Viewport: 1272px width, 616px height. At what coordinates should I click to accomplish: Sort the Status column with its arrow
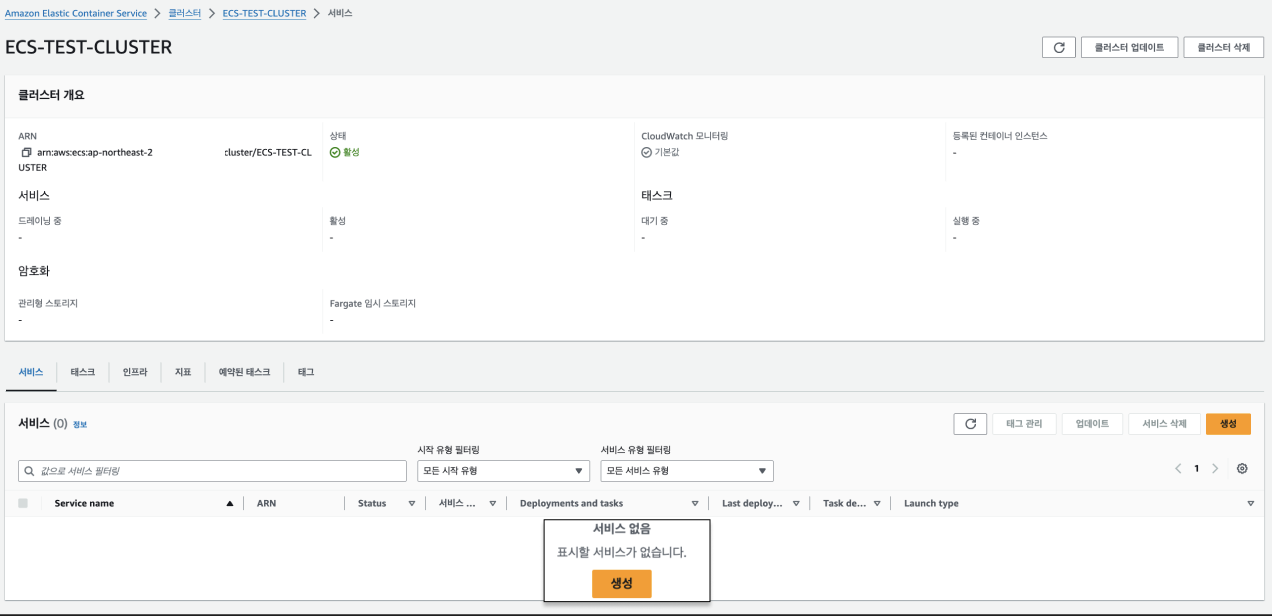click(x=411, y=504)
